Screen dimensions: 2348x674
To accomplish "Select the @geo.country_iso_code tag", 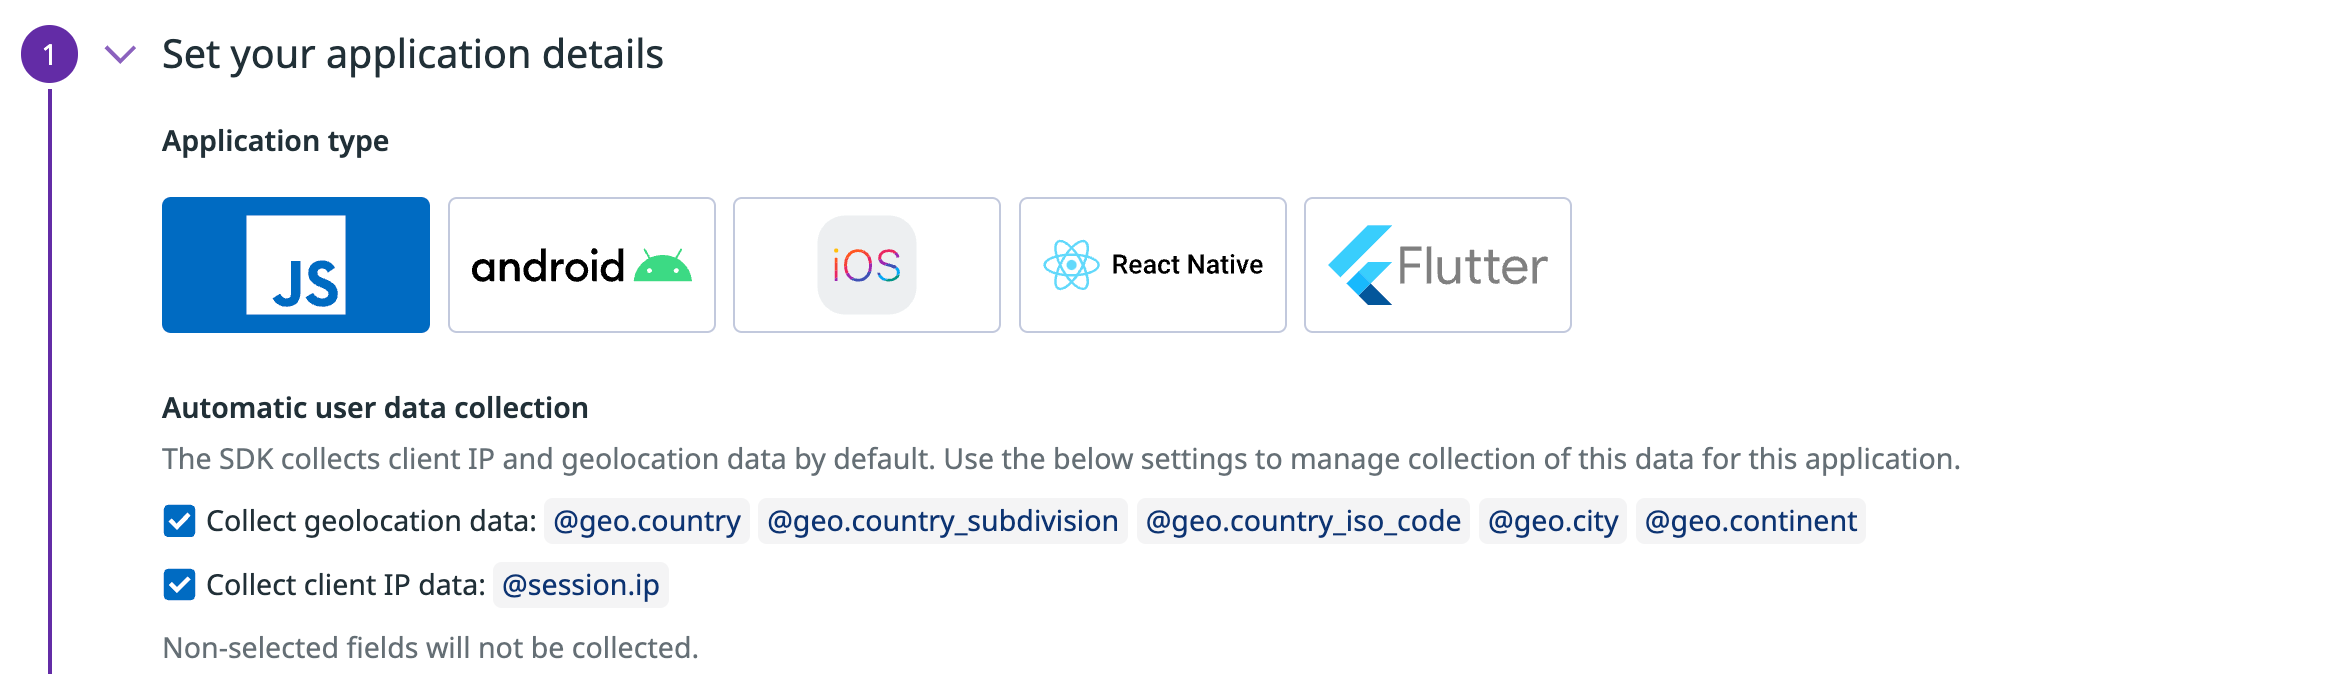I will click(1303, 521).
